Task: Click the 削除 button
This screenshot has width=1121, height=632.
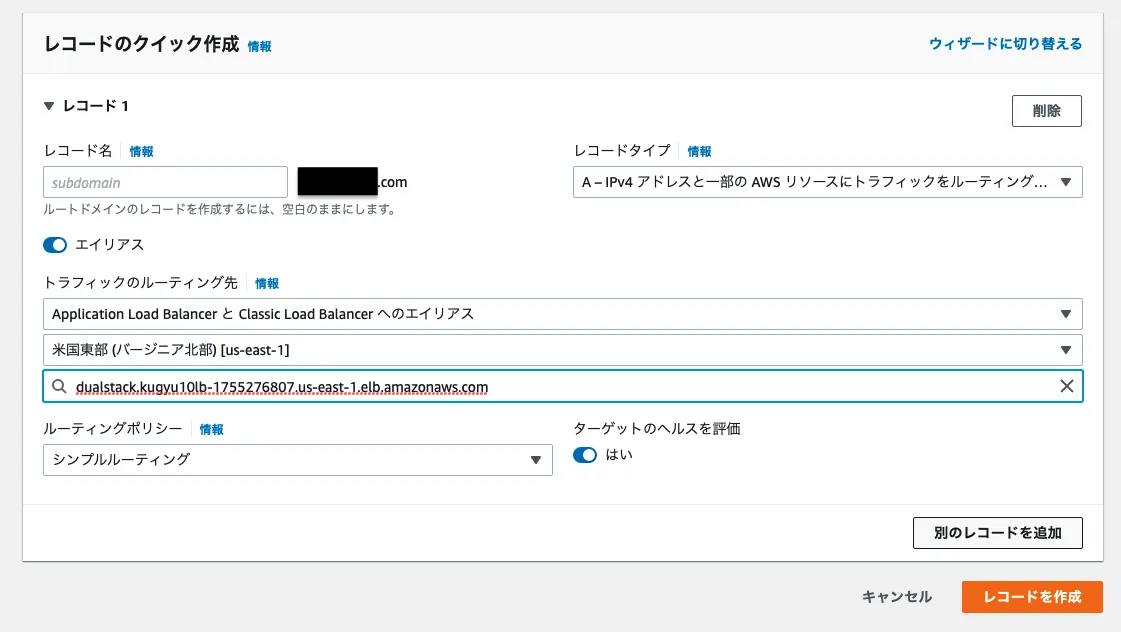Action: [1047, 111]
